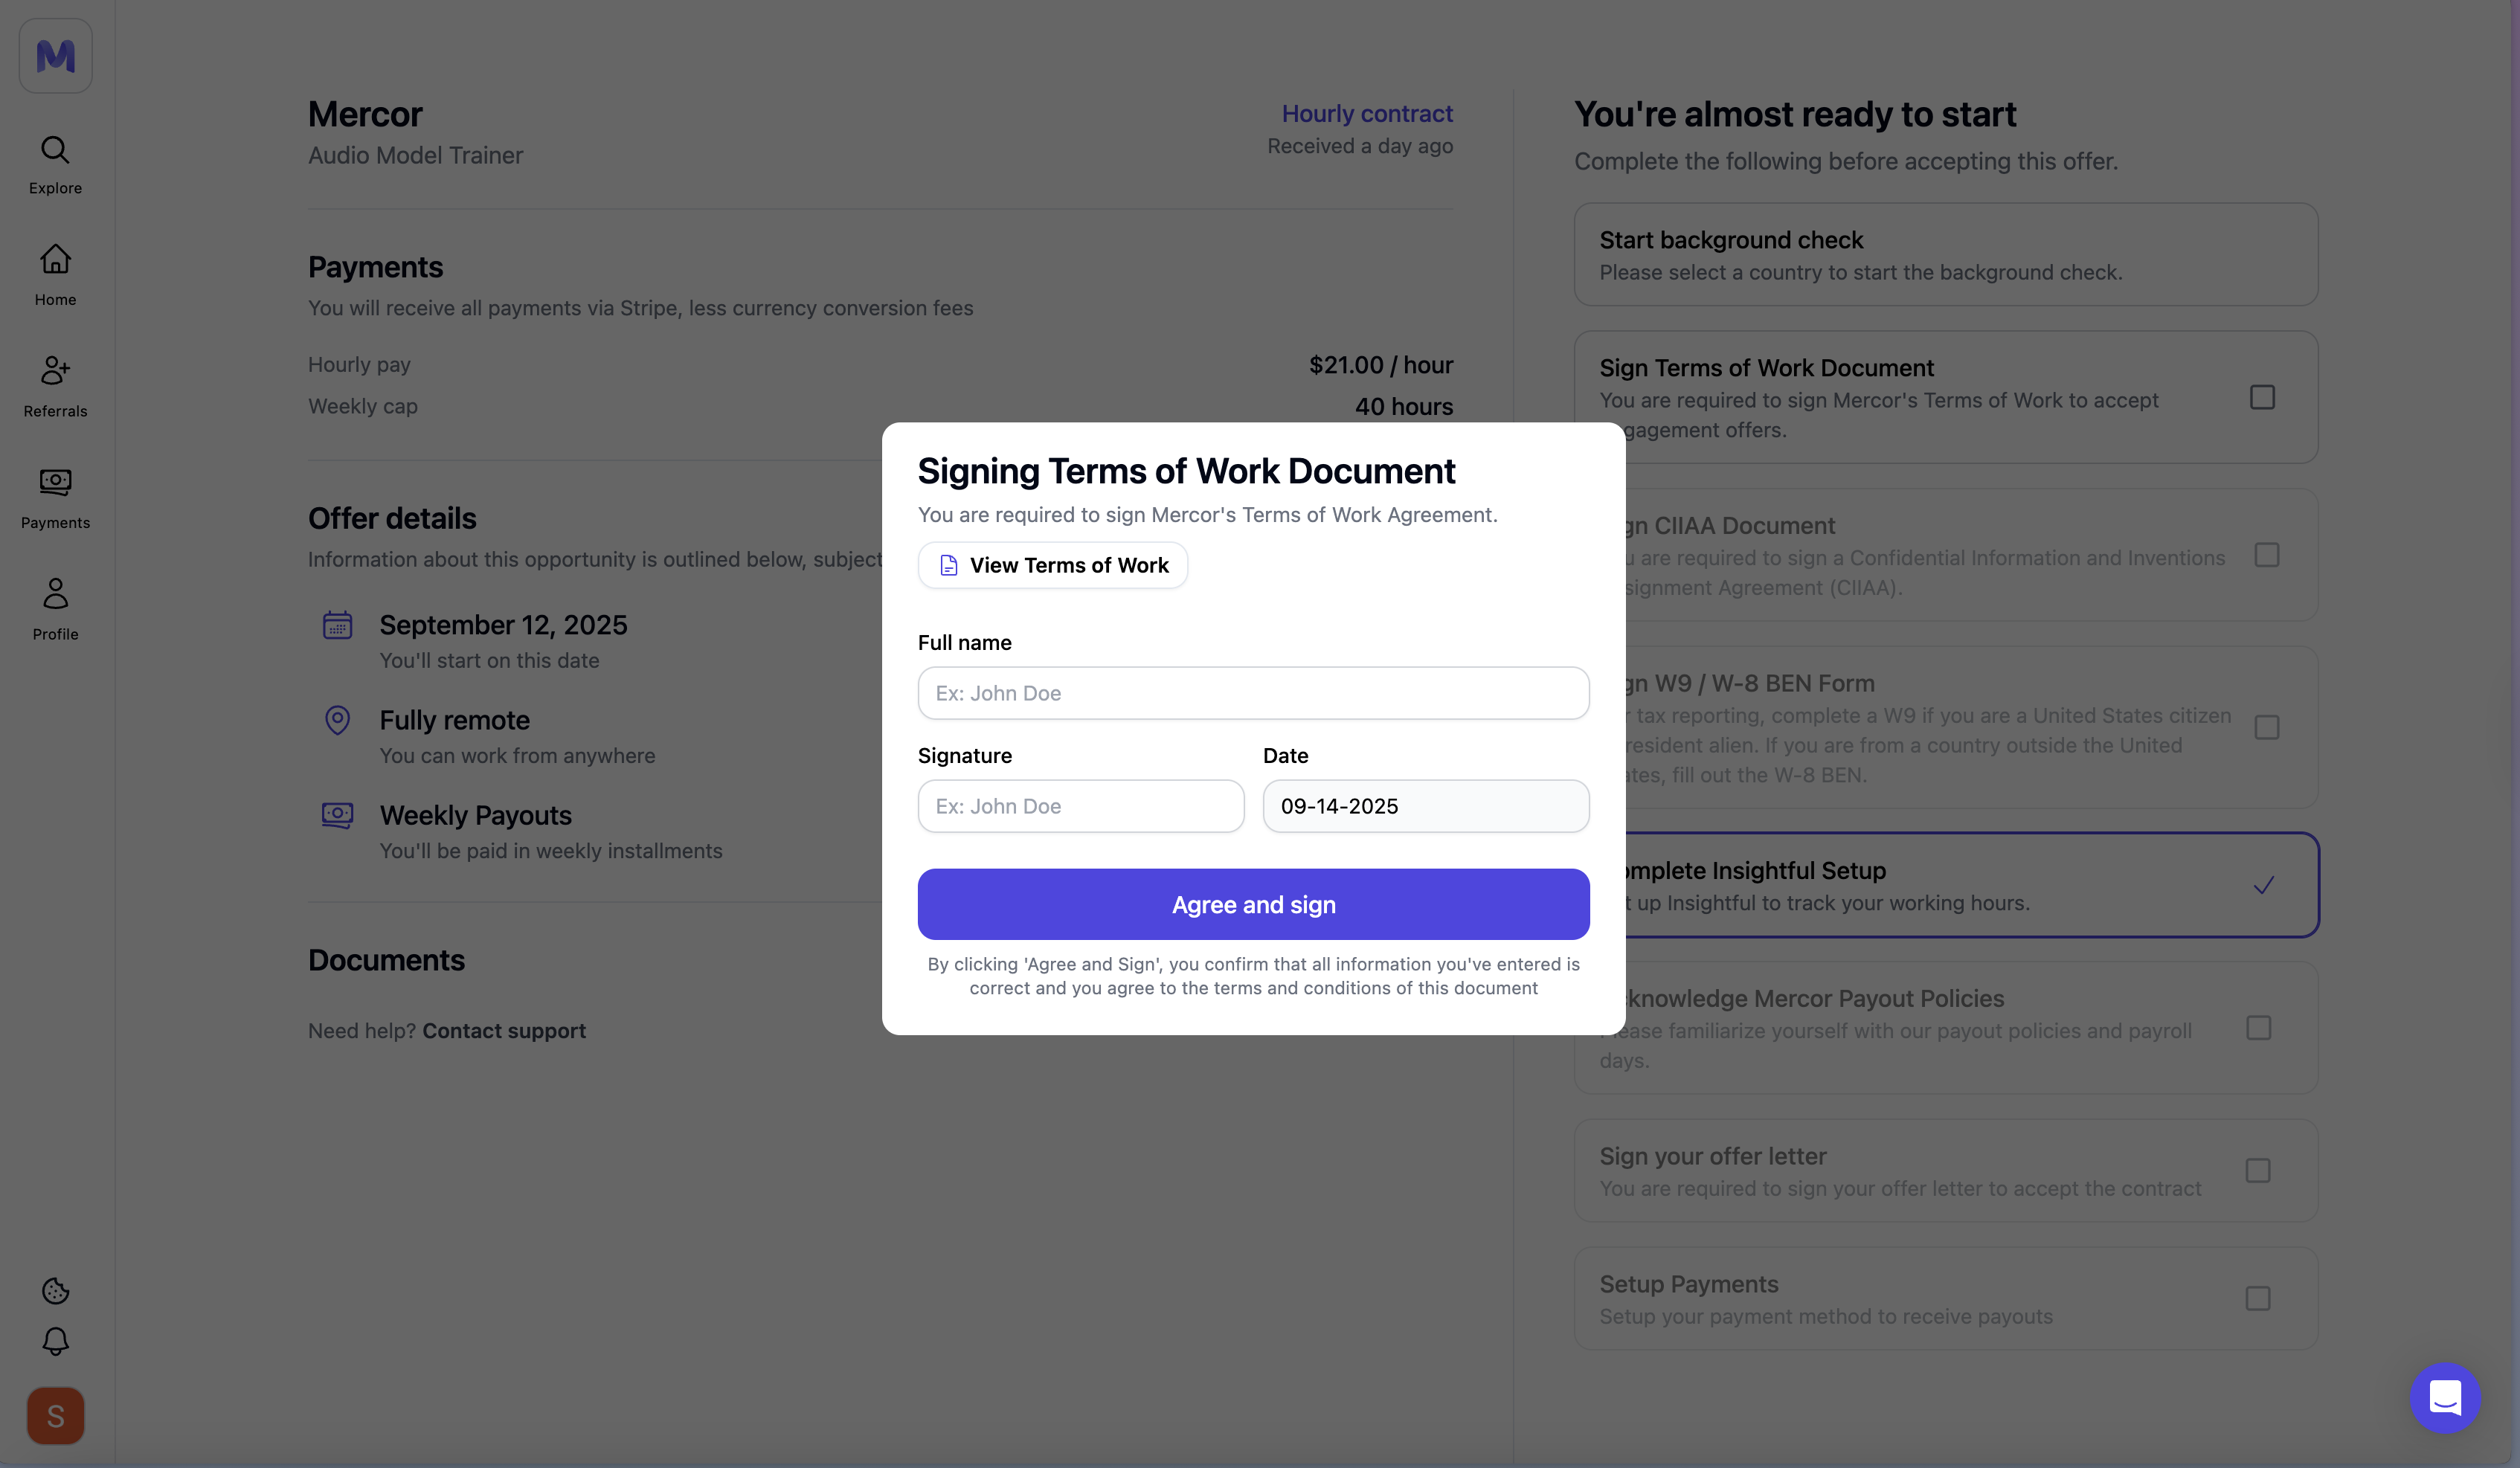Click the location pin icon beside Fully remote
2520x1468 pixels.
[x=338, y=720]
